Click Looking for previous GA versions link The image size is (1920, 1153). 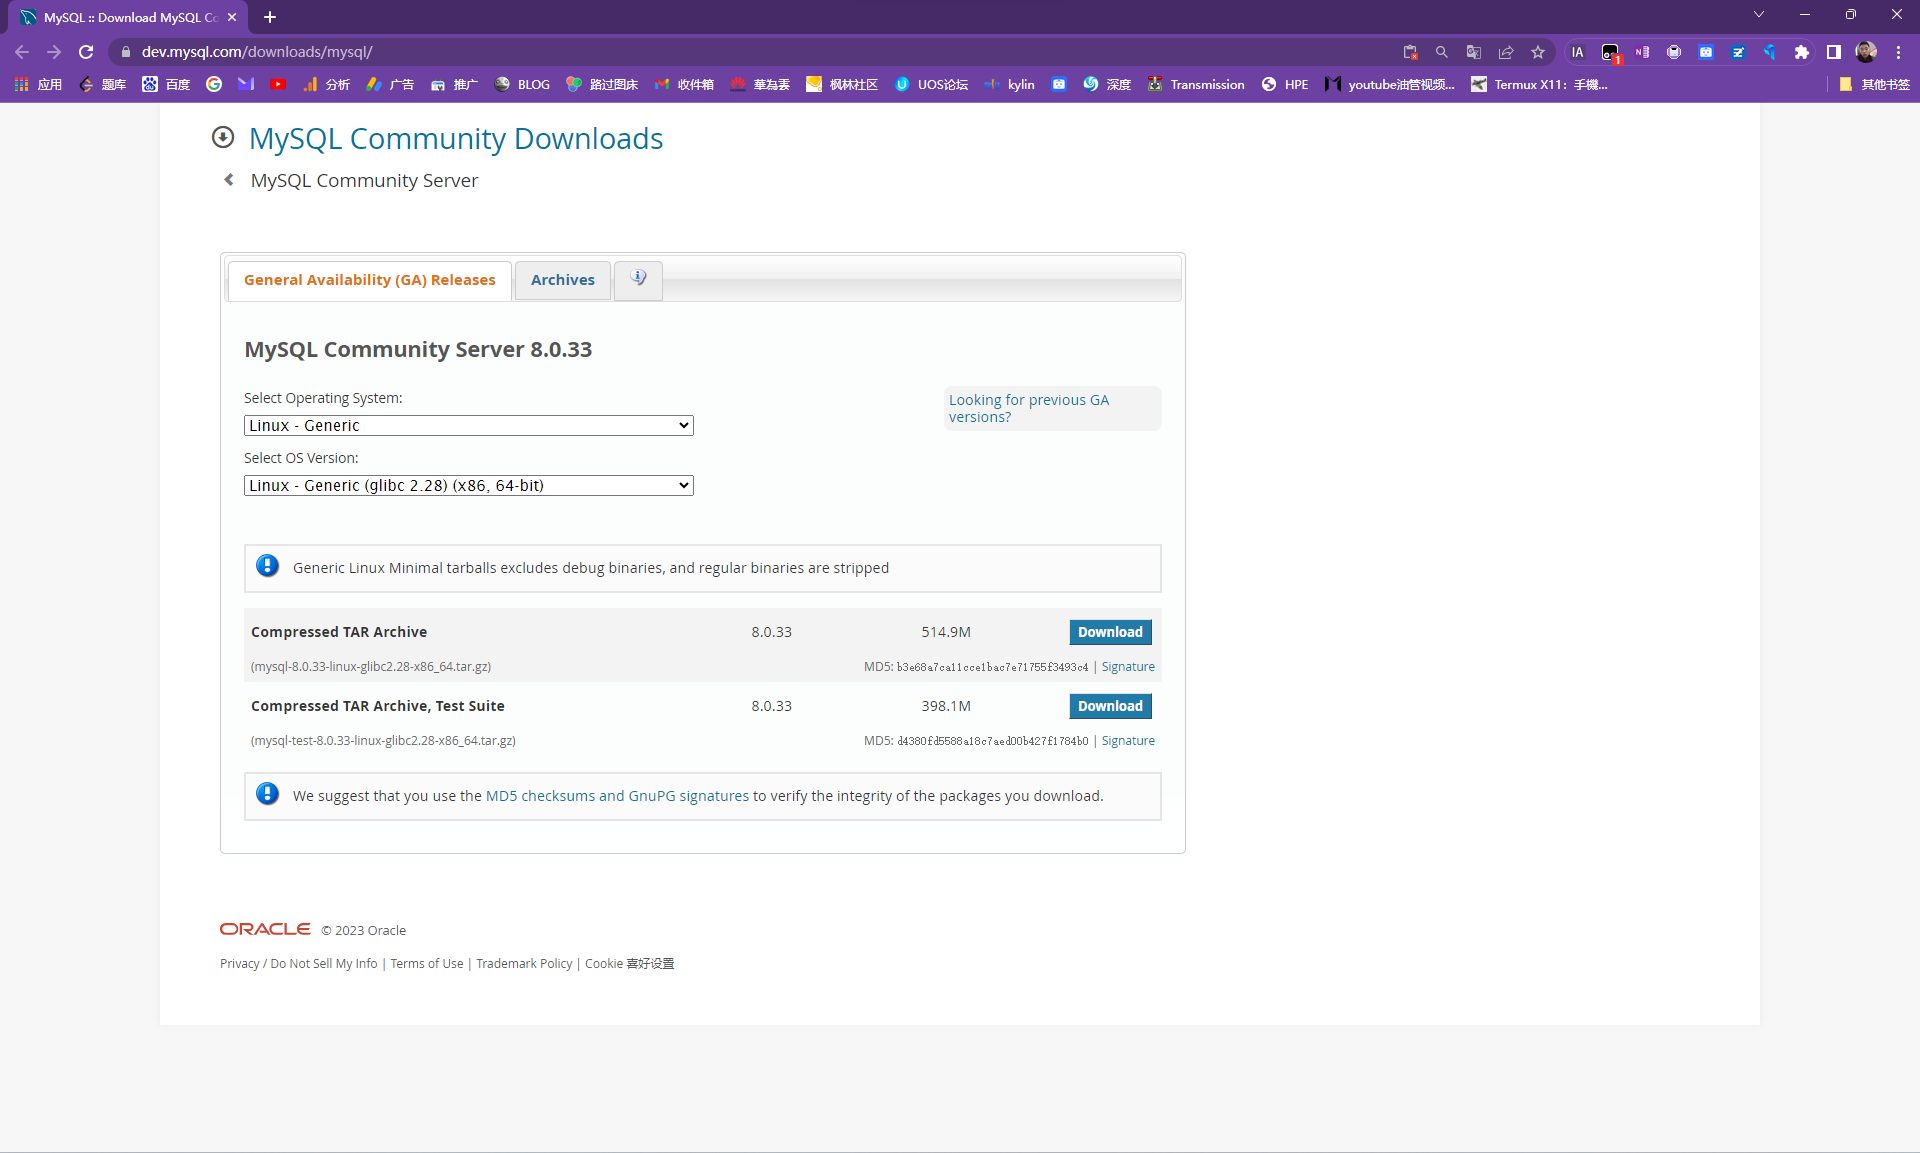1029,408
